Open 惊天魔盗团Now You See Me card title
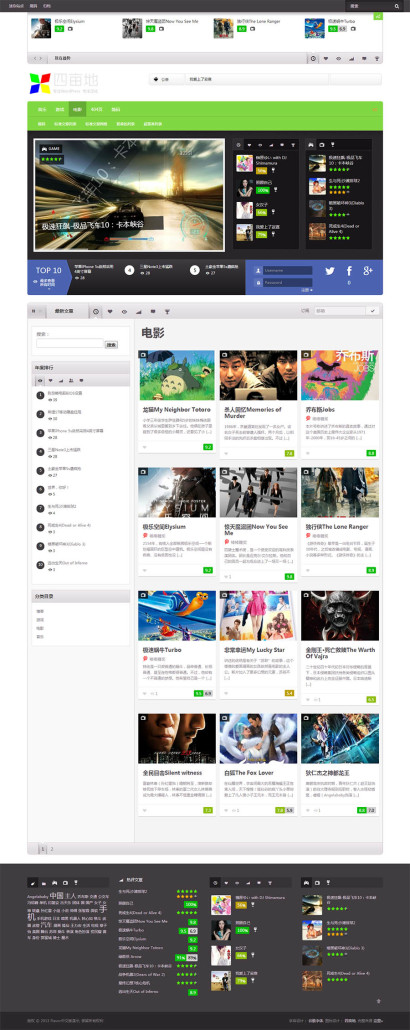The width and height of the screenshot is (410, 1030). pyautogui.click(x=256, y=529)
